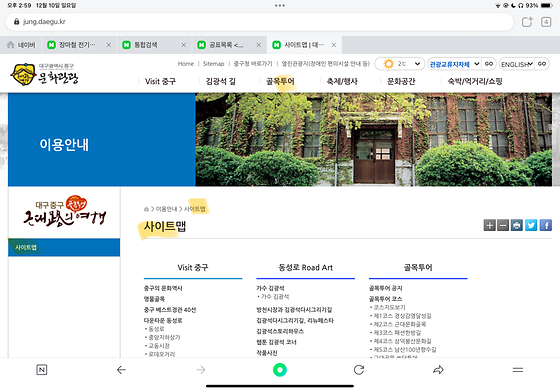Screen dimensions: 560x391
Task: Click the home icon in the breadcrumb
Action: tap(146, 209)
